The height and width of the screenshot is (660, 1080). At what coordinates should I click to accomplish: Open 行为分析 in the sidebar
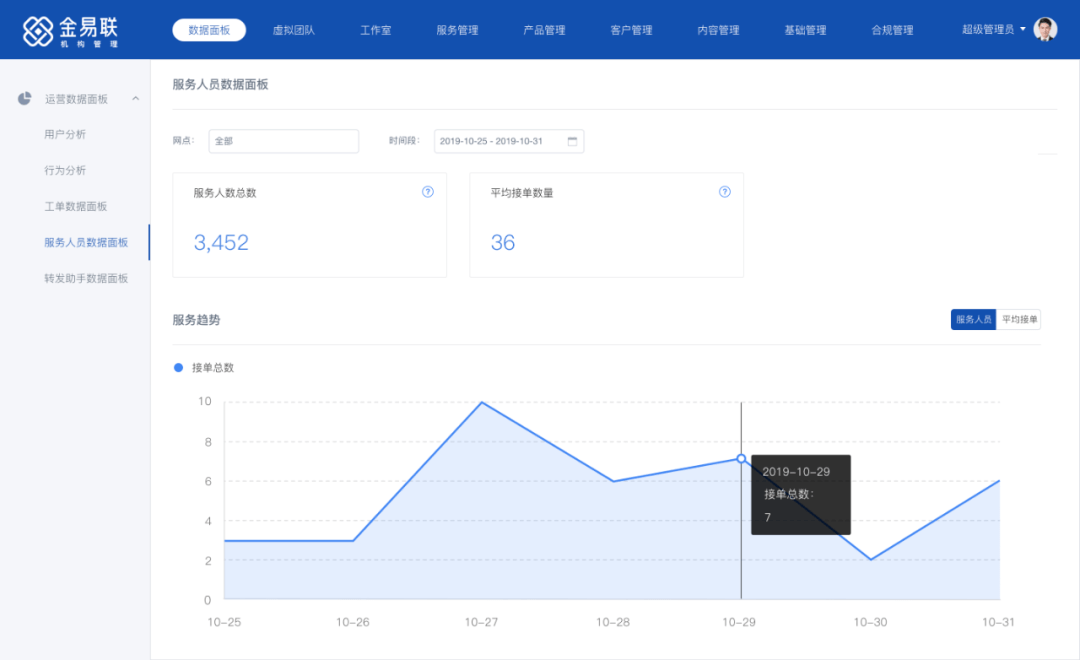(65, 170)
